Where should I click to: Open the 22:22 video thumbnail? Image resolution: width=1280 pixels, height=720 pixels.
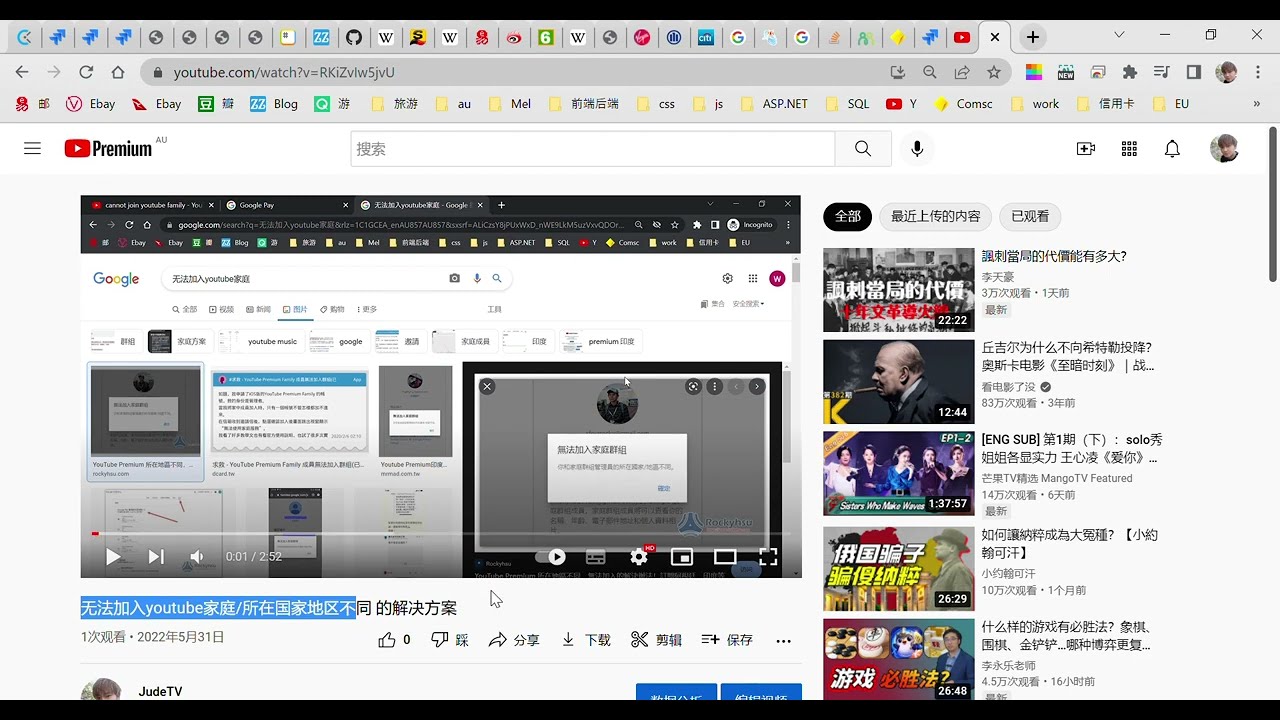coord(898,290)
